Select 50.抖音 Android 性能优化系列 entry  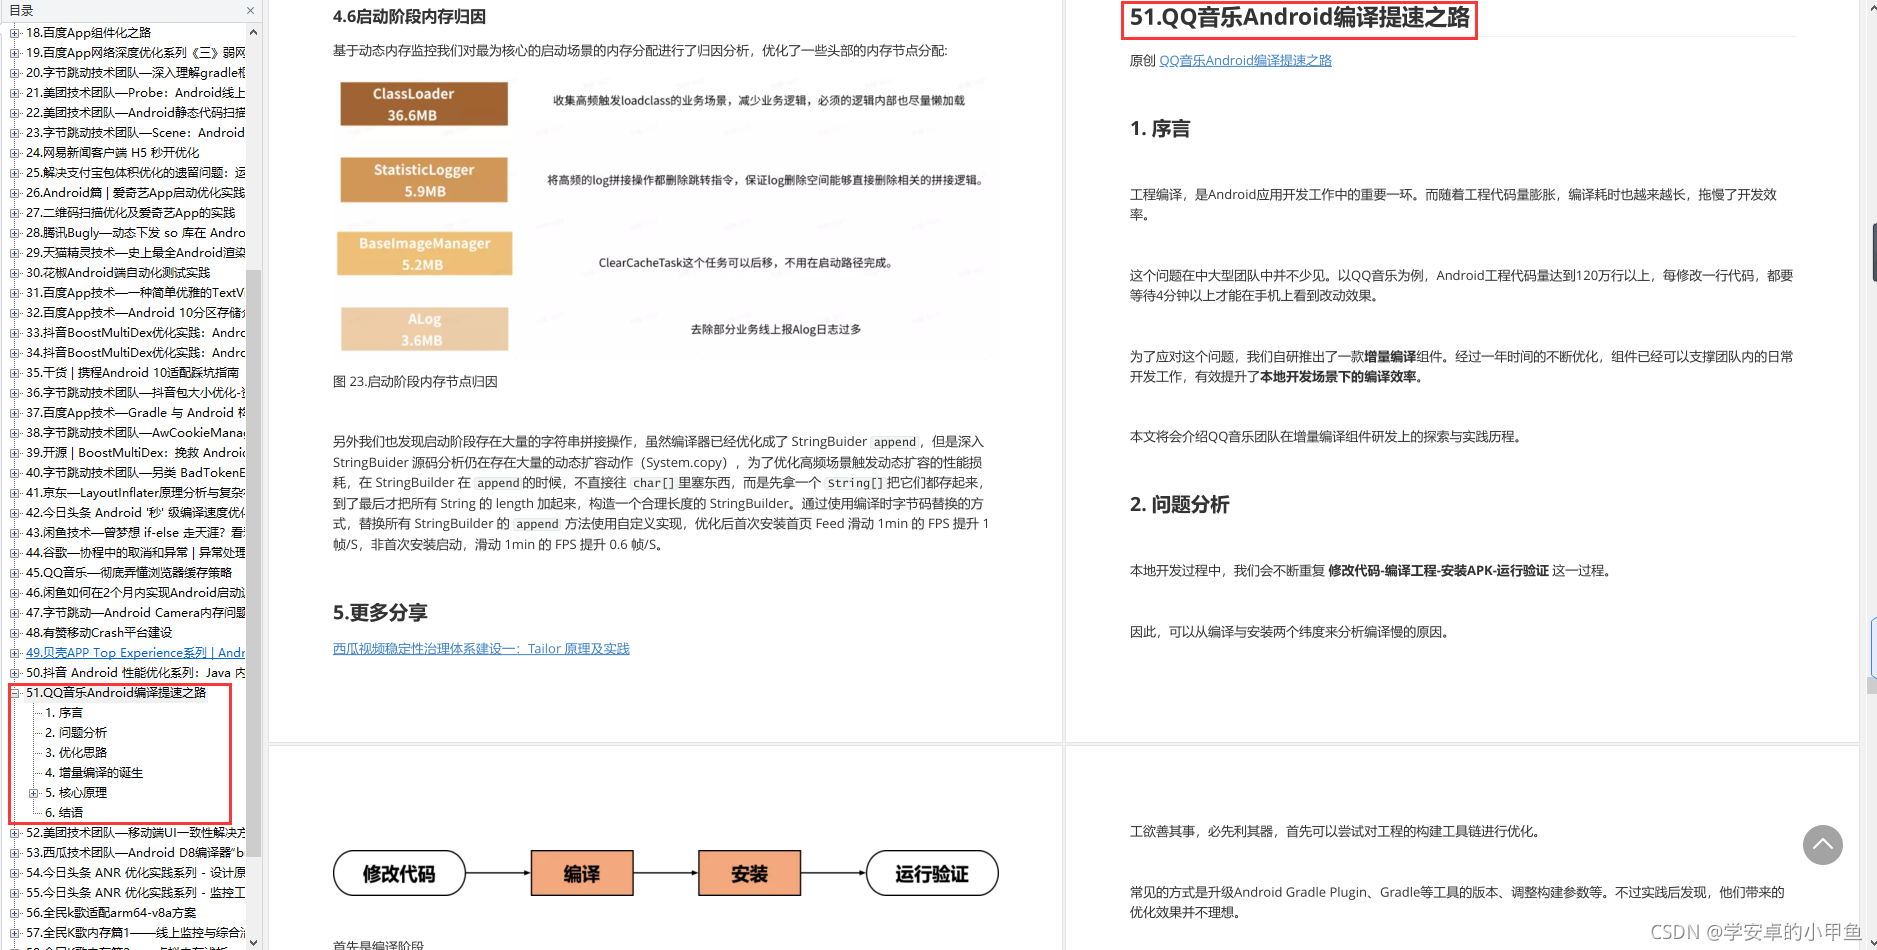point(135,673)
